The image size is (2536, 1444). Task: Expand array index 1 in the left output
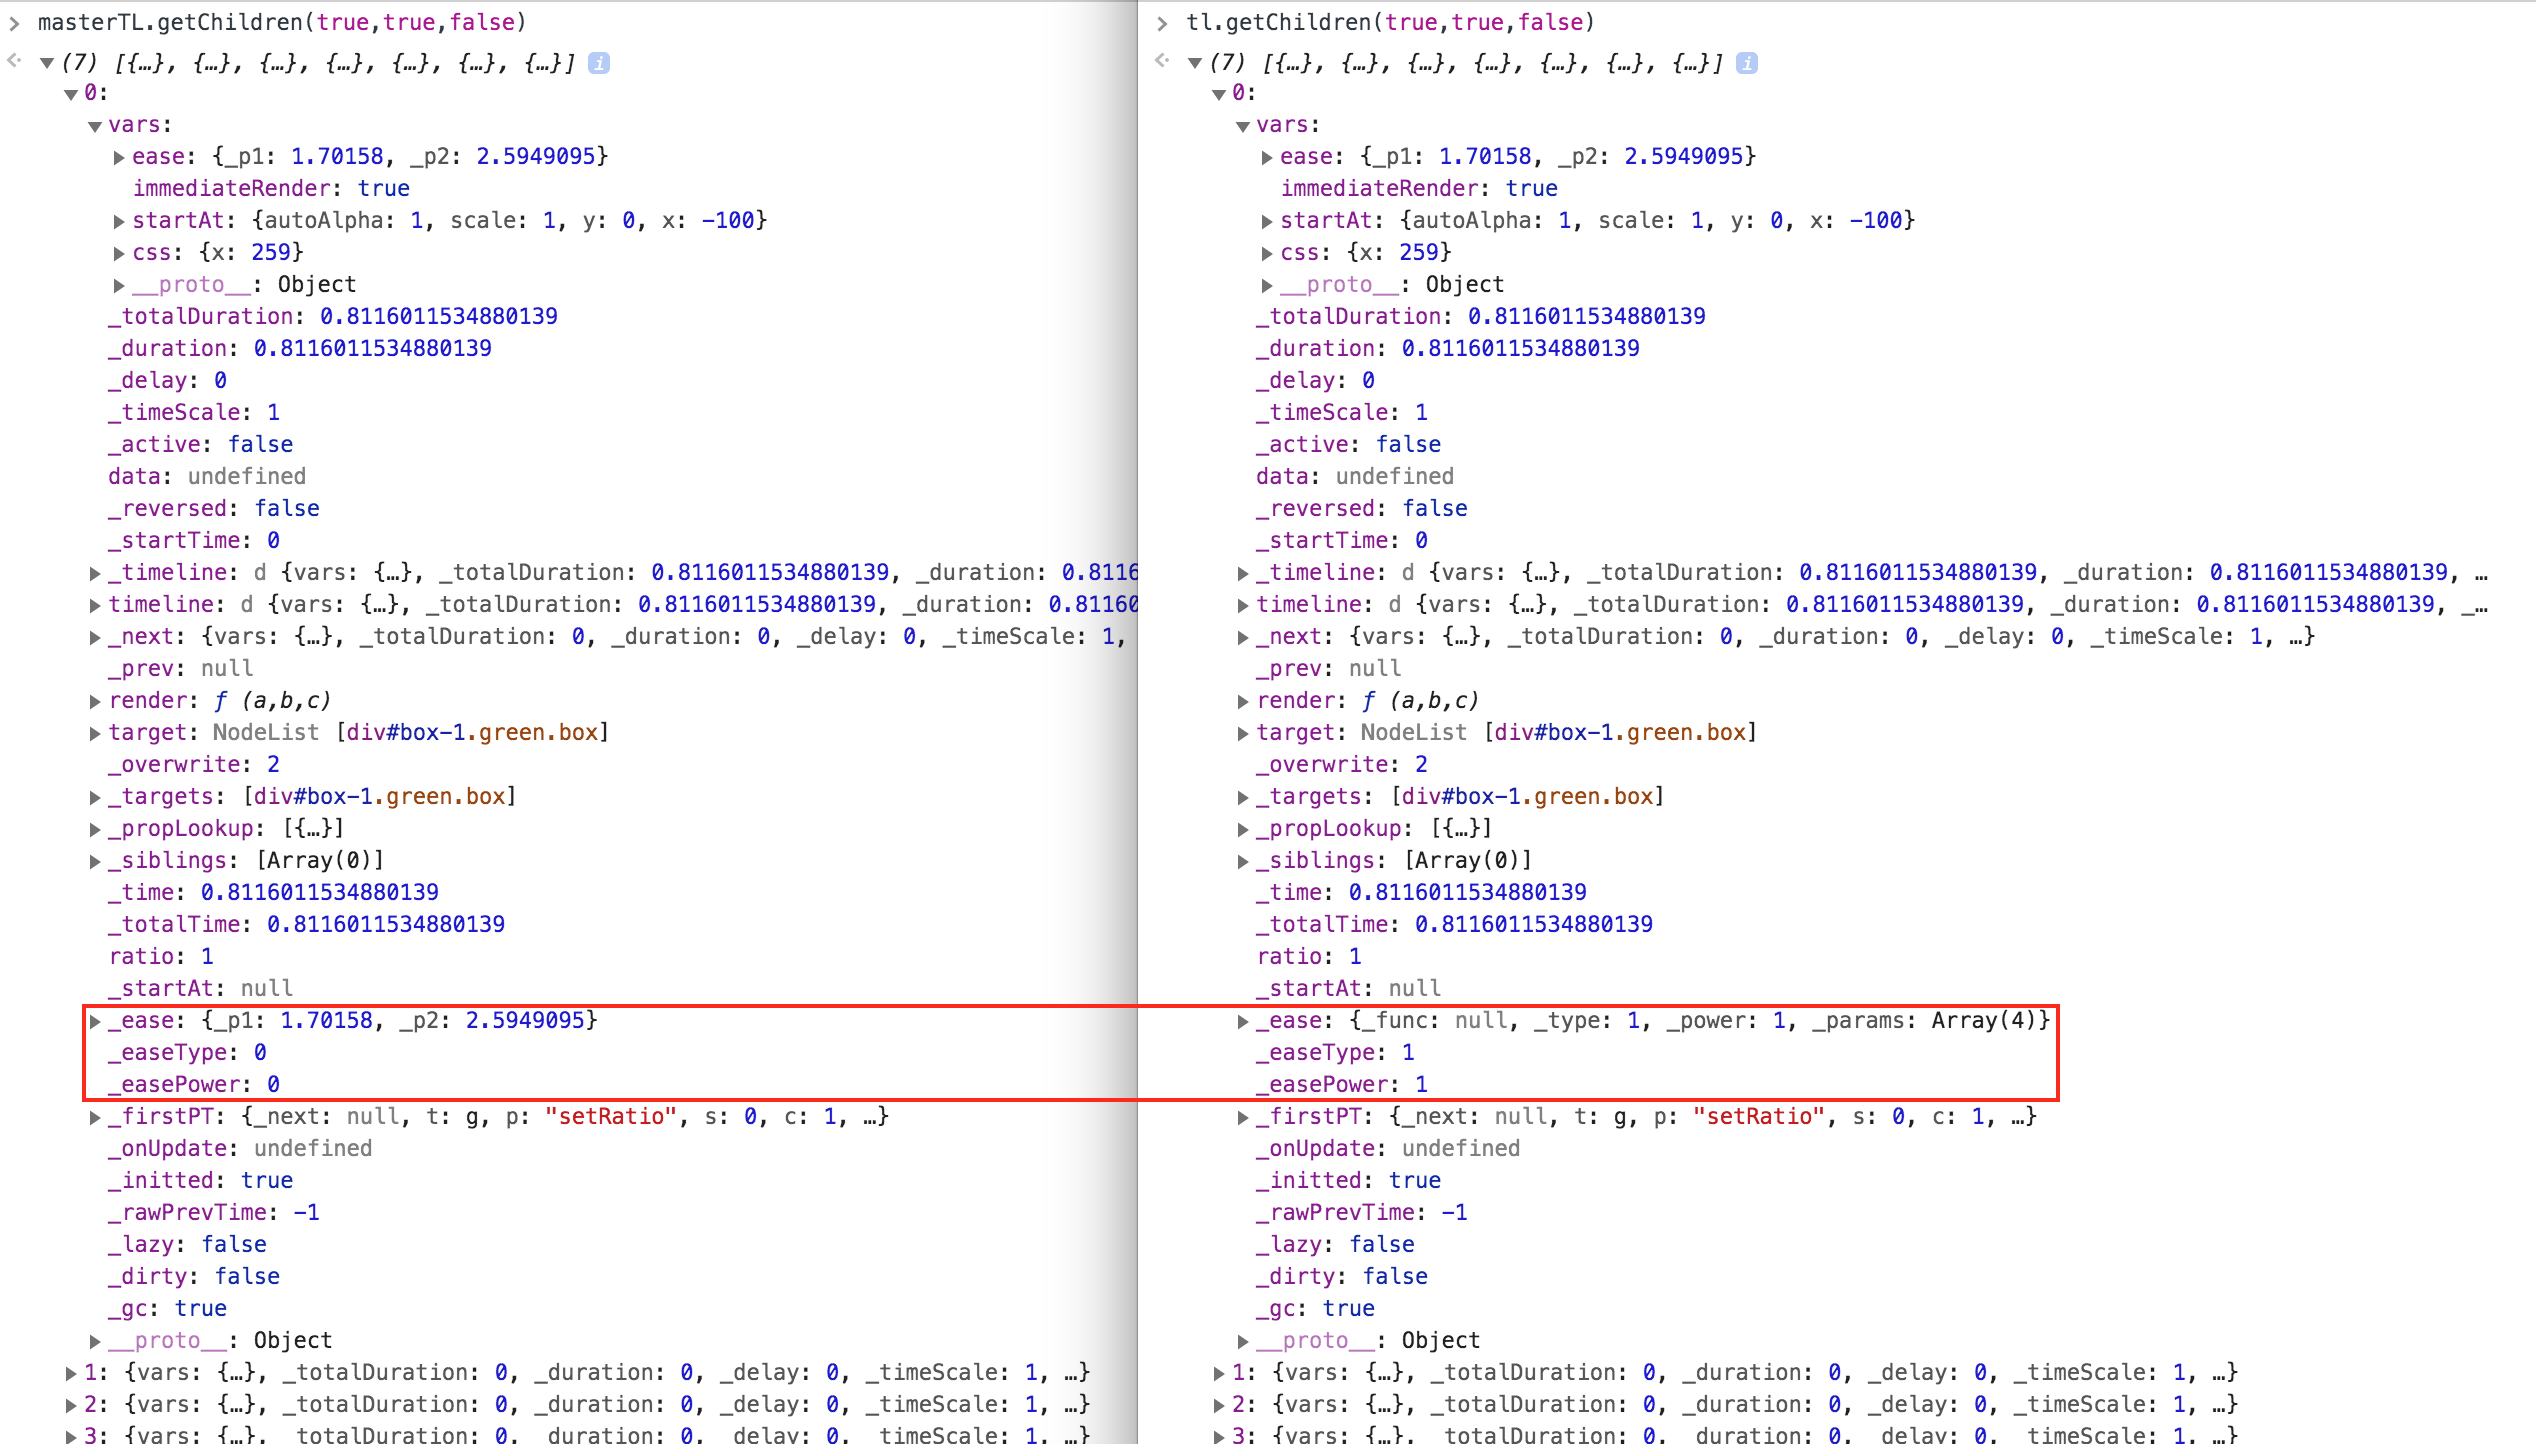70,1372
